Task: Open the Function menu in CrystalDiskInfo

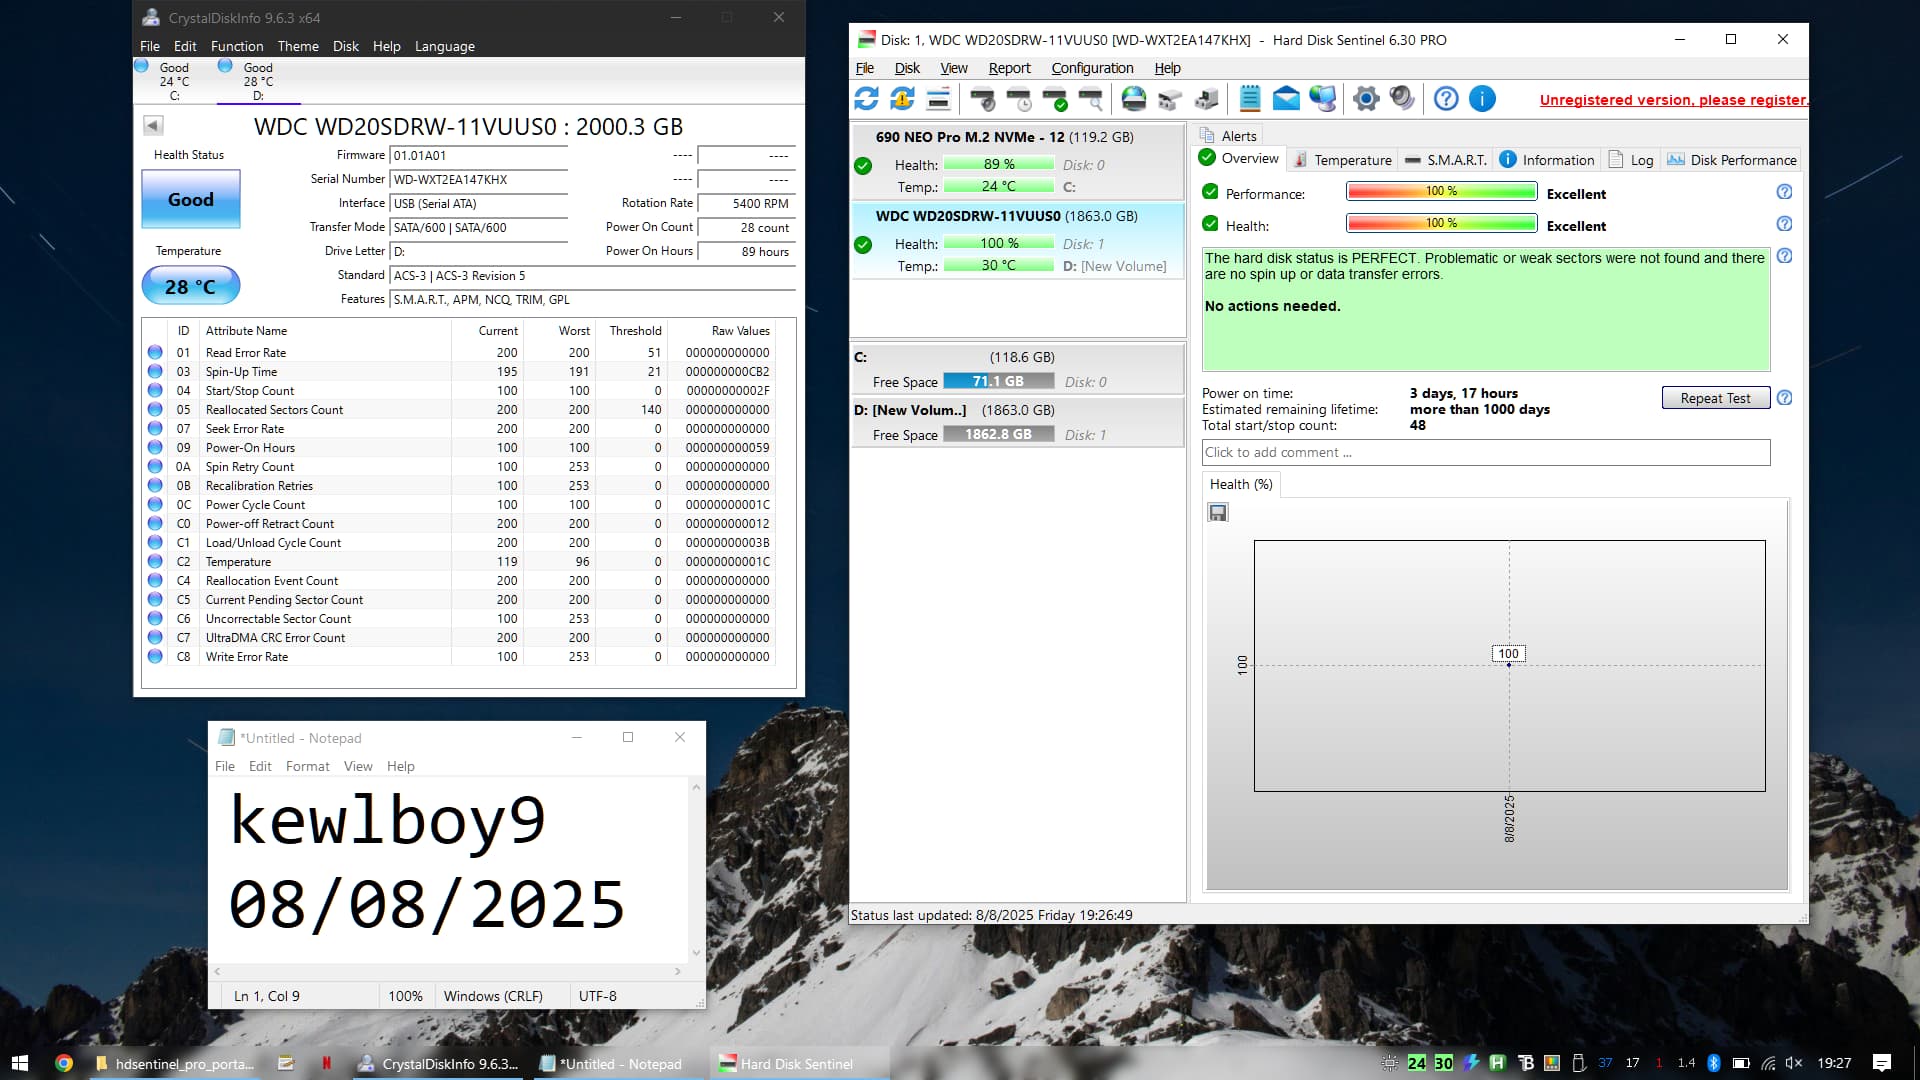Action: [237, 46]
